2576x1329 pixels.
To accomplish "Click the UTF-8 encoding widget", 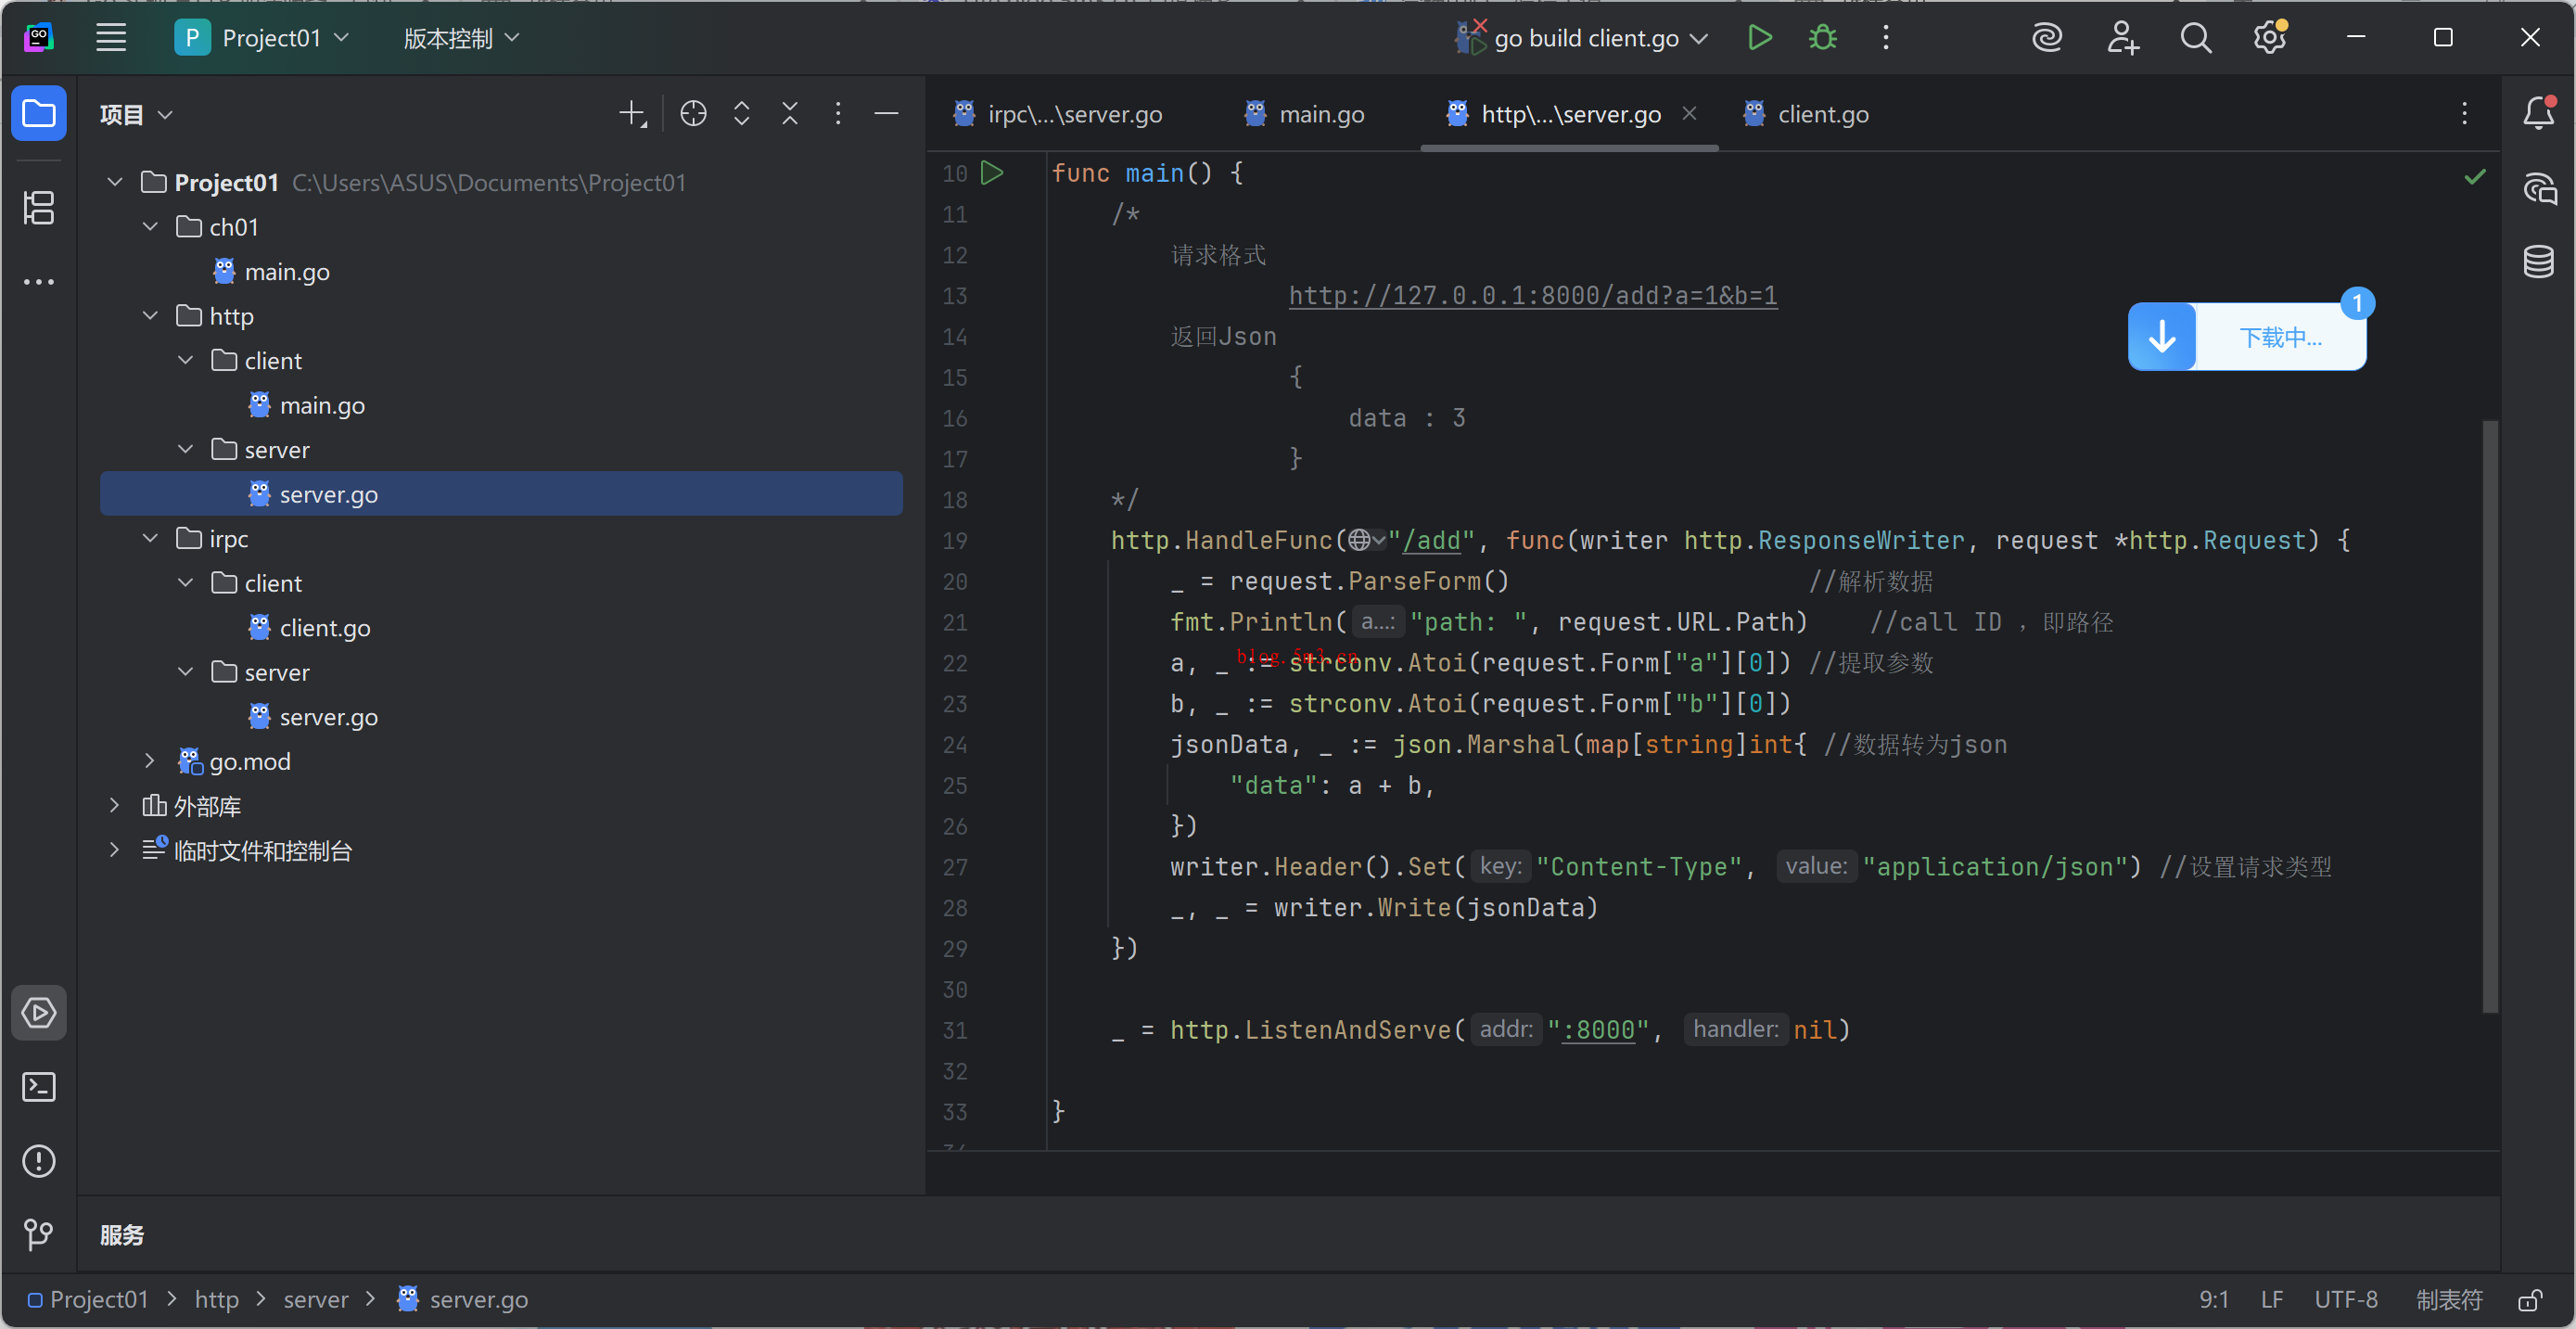I will (x=2346, y=1300).
